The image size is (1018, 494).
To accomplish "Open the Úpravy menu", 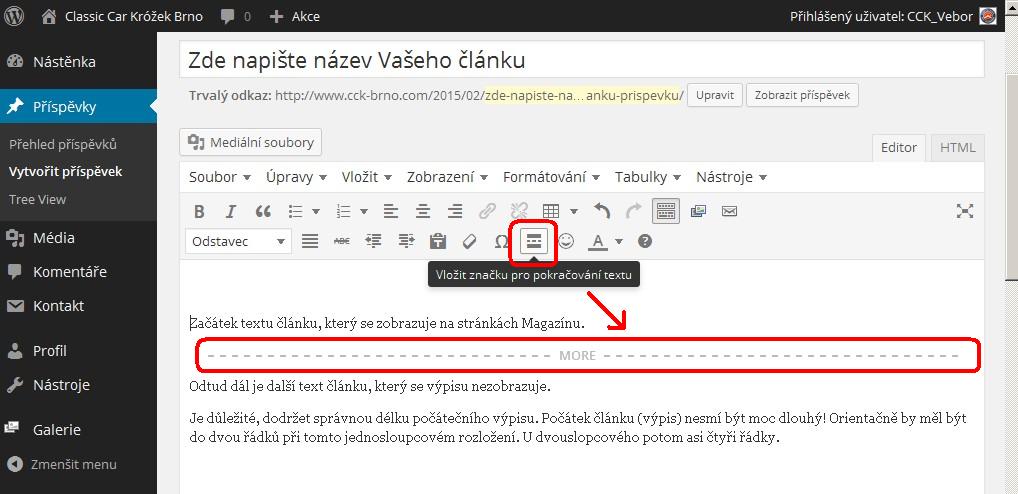I will [296, 177].
